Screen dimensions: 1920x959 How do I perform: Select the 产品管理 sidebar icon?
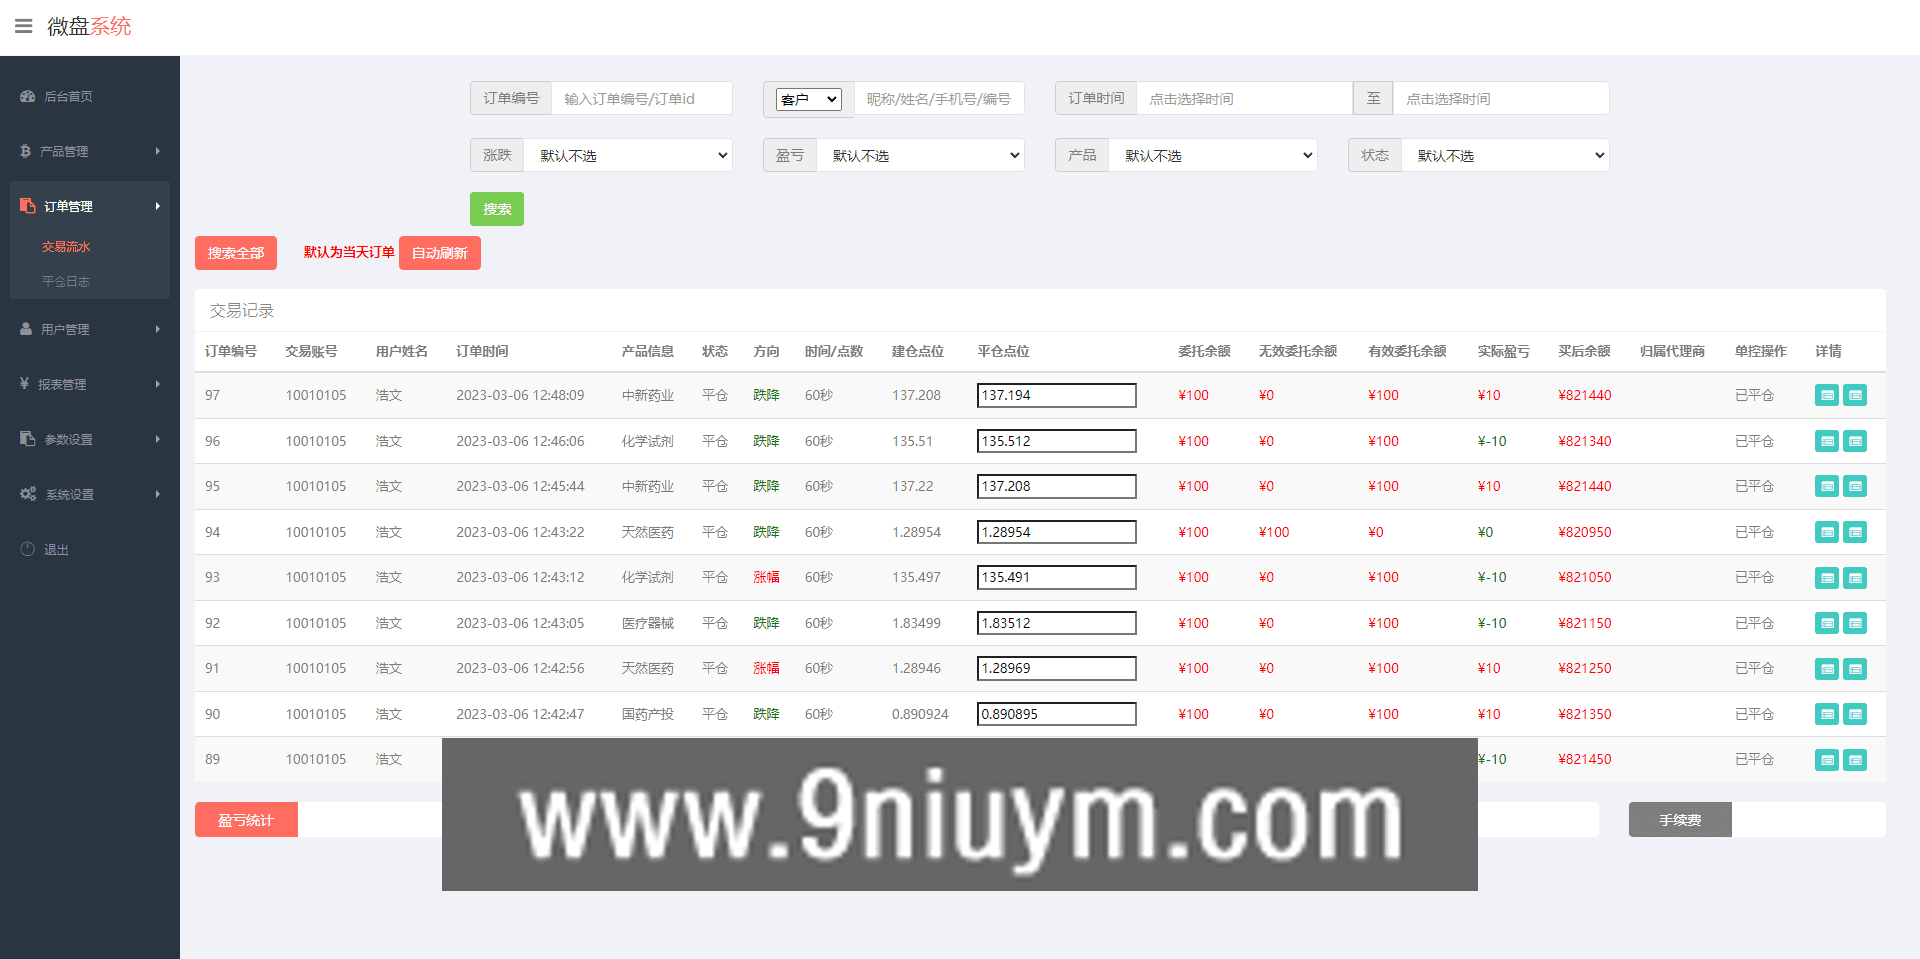tap(26, 151)
